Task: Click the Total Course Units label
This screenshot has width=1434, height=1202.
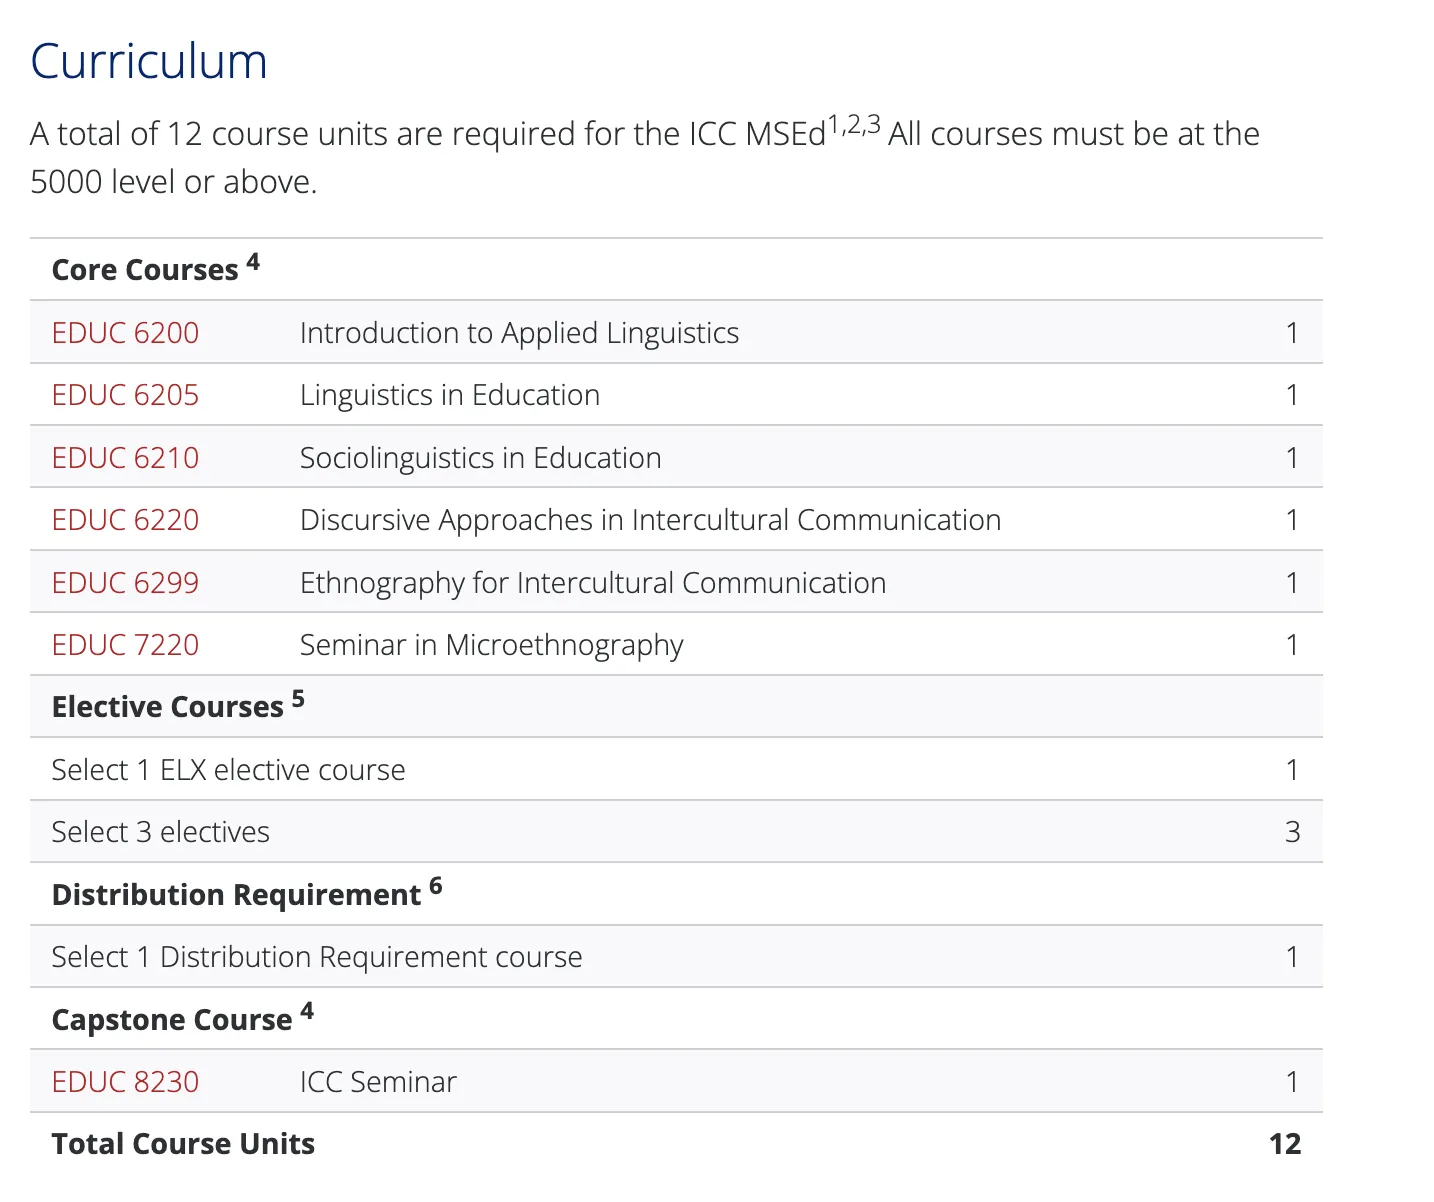Action: click(x=183, y=1144)
